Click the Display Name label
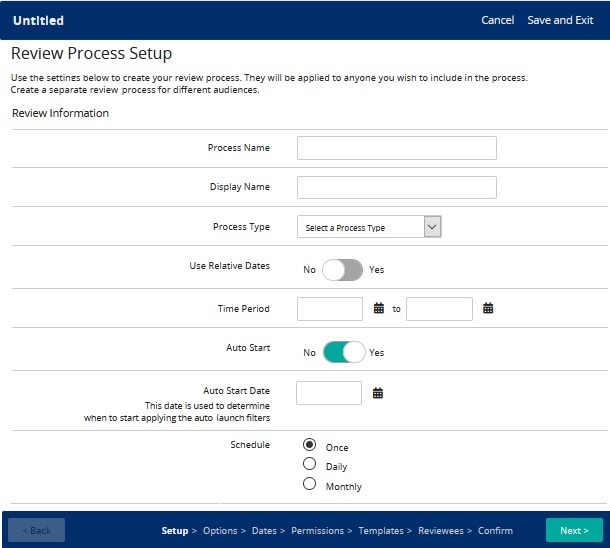Viewport: 610px width, 548px height. click(240, 187)
